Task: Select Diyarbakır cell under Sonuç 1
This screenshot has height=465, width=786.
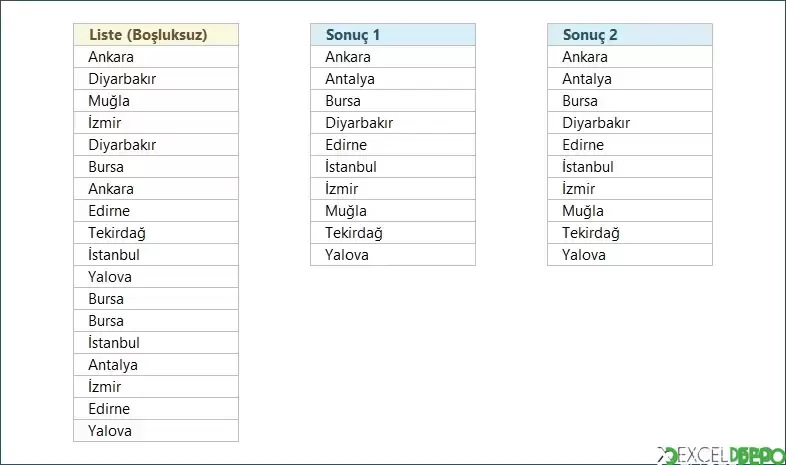Action: pos(393,123)
